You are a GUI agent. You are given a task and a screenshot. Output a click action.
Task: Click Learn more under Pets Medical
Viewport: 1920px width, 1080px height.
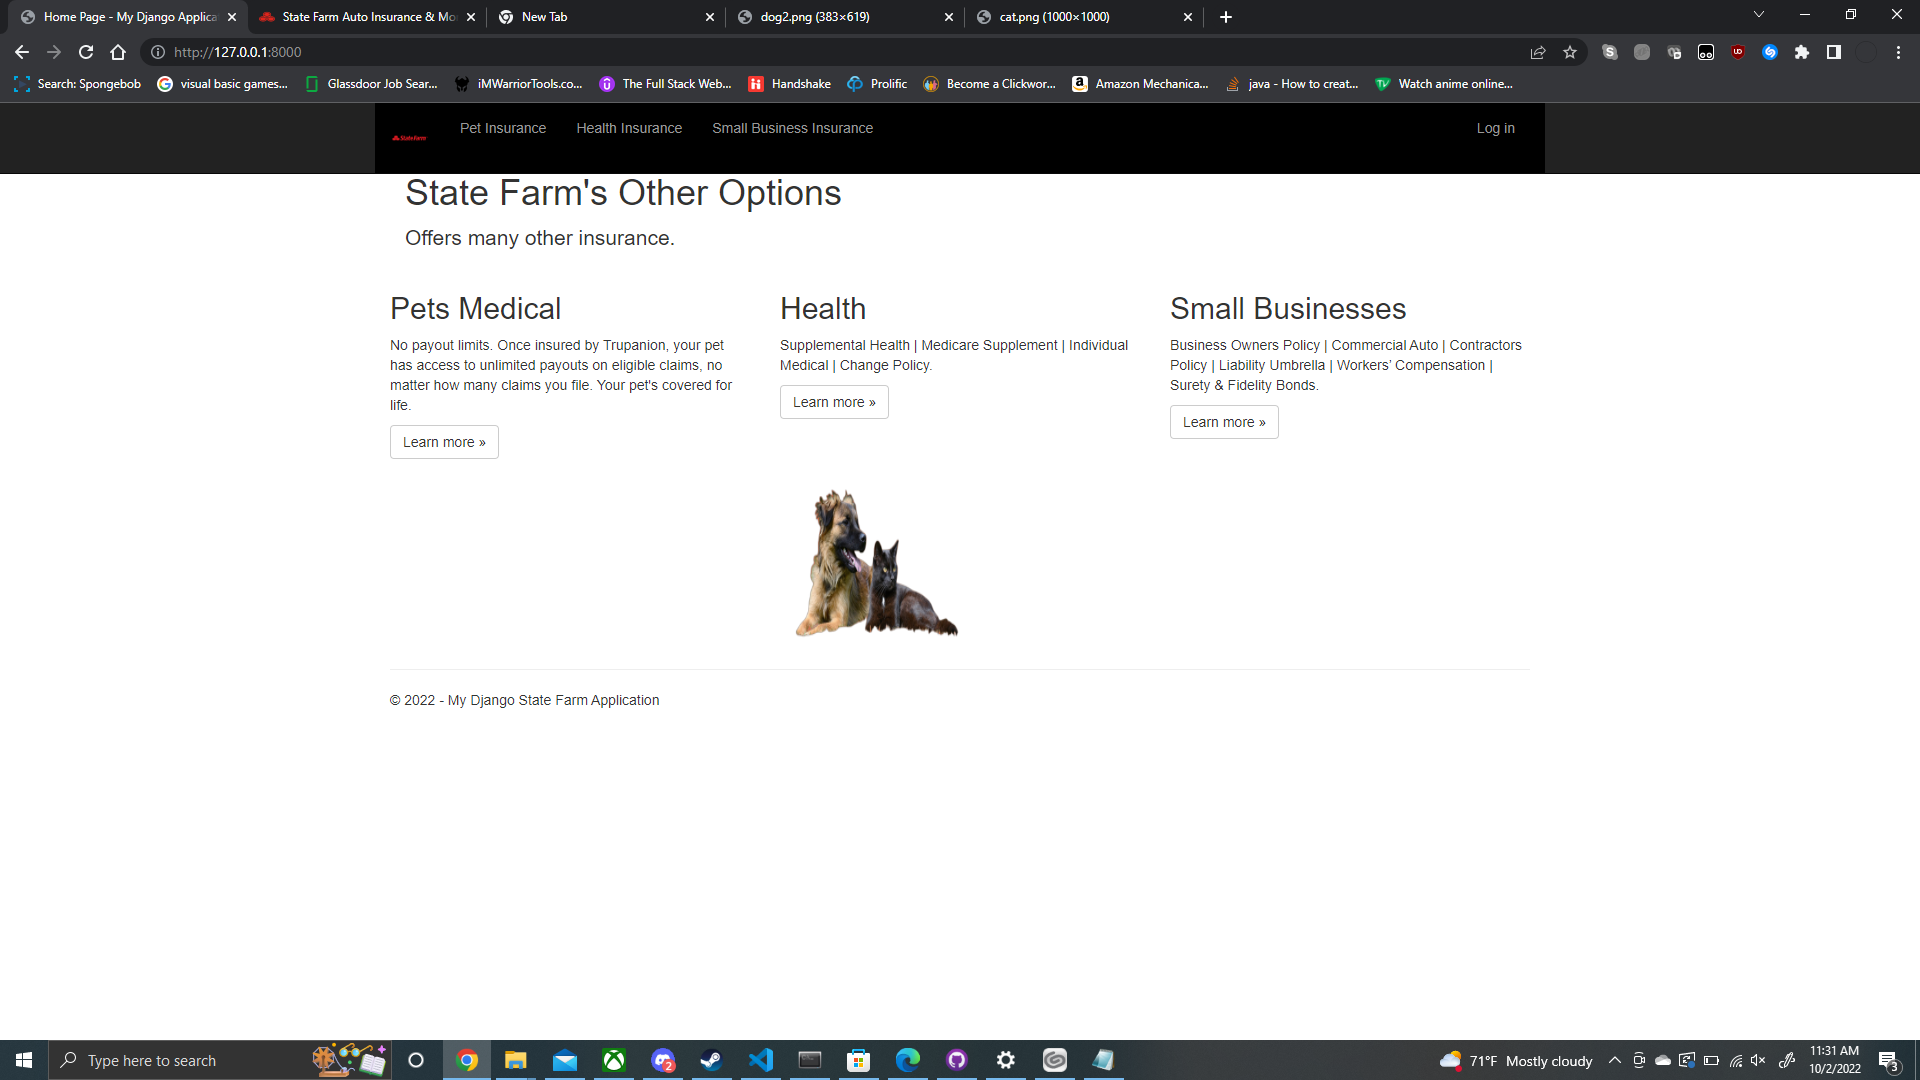coord(444,442)
